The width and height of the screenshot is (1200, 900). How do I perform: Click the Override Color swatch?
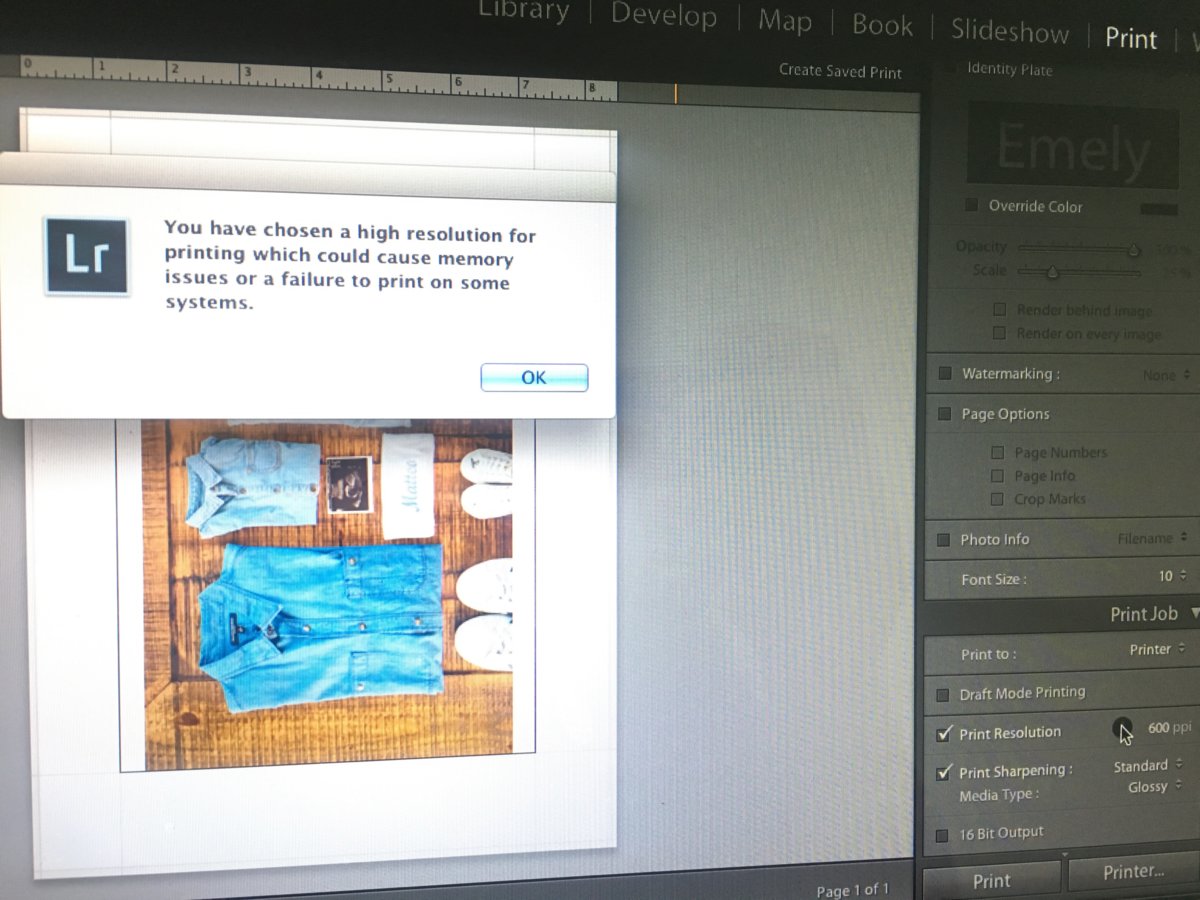(x=1159, y=209)
